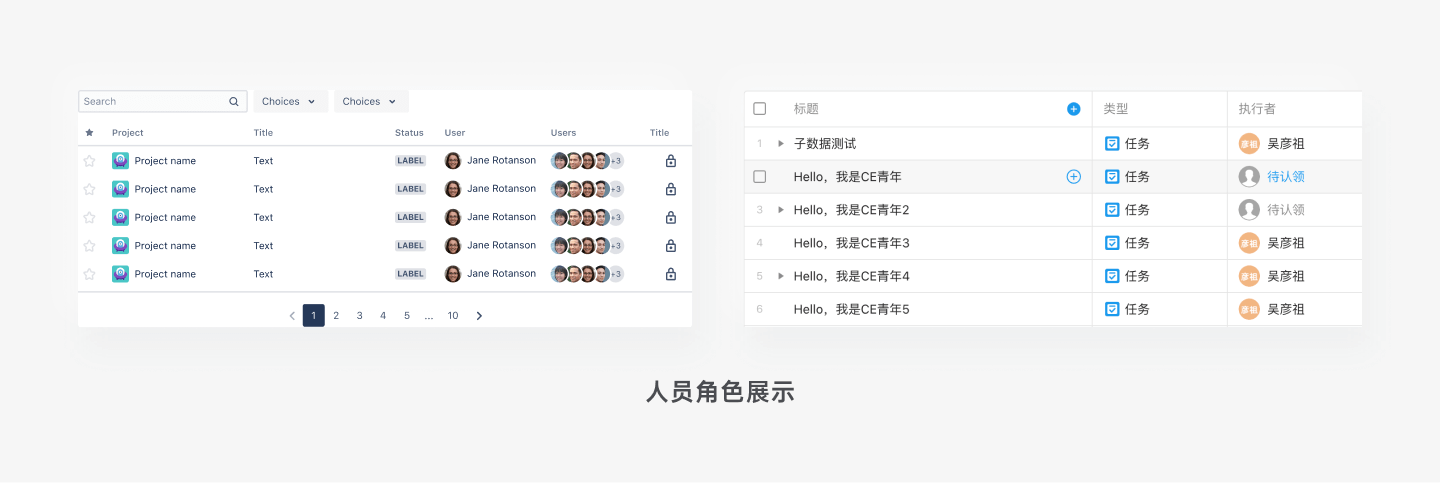Sort by the Status column header
The image size is (1440, 483).
coord(409,132)
